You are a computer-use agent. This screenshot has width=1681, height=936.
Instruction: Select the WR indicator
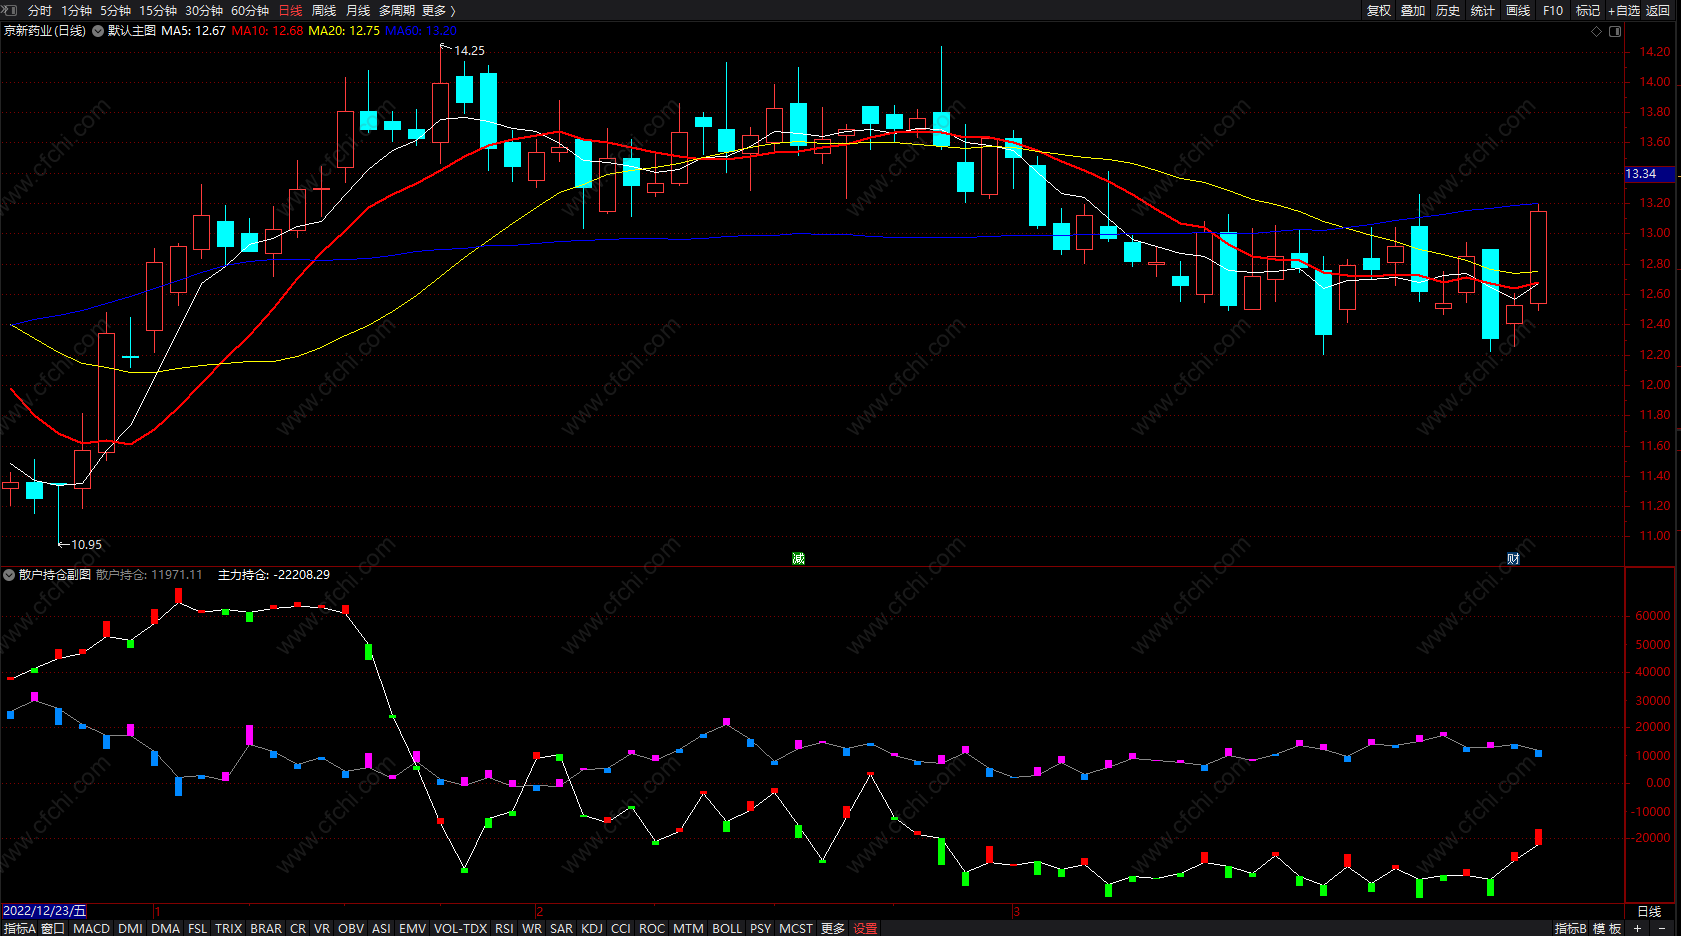click(532, 929)
